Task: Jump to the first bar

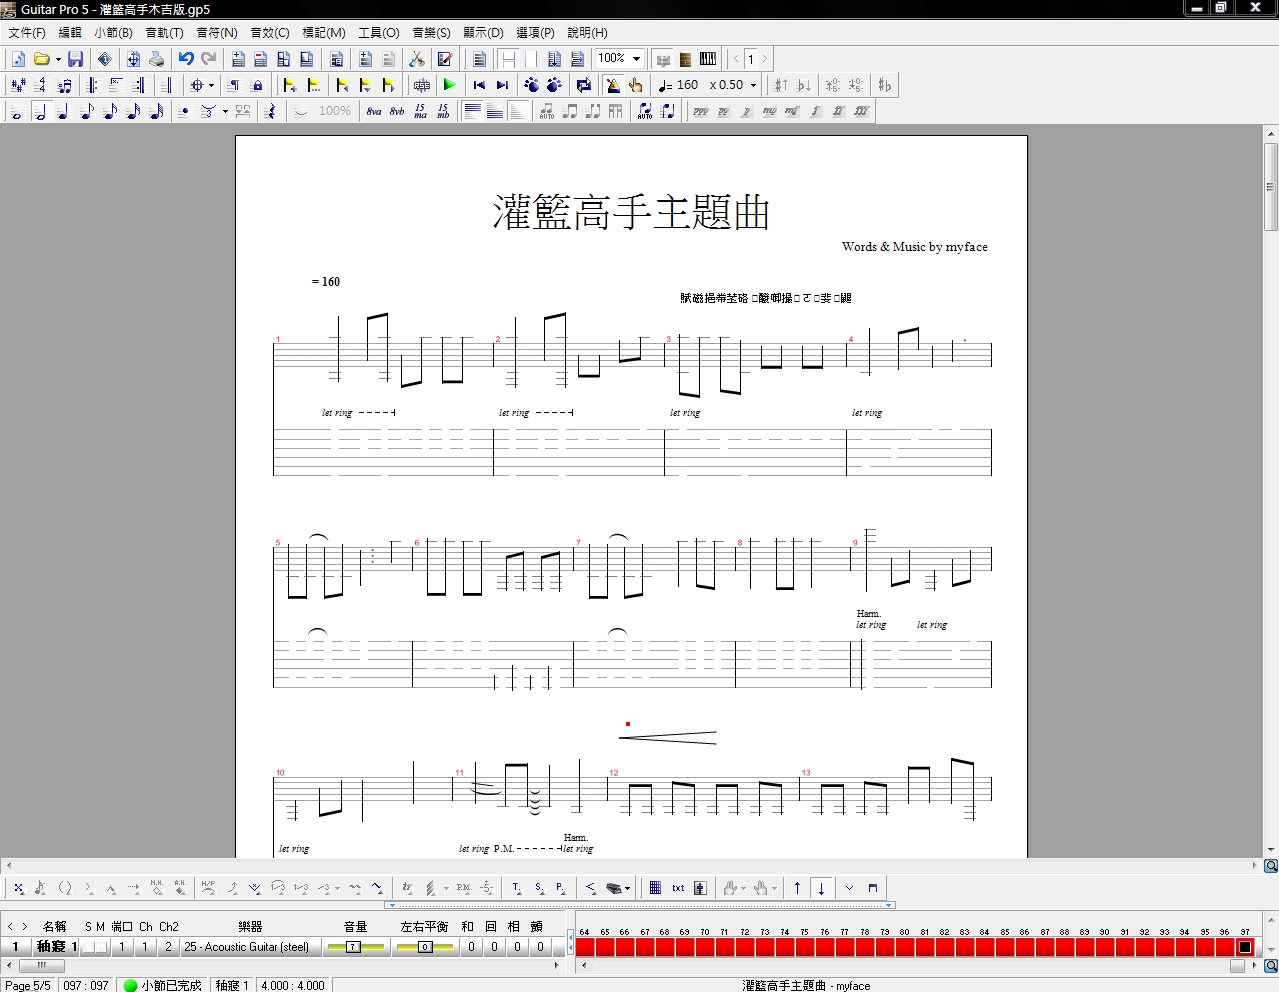Action: [x=479, y=85]
